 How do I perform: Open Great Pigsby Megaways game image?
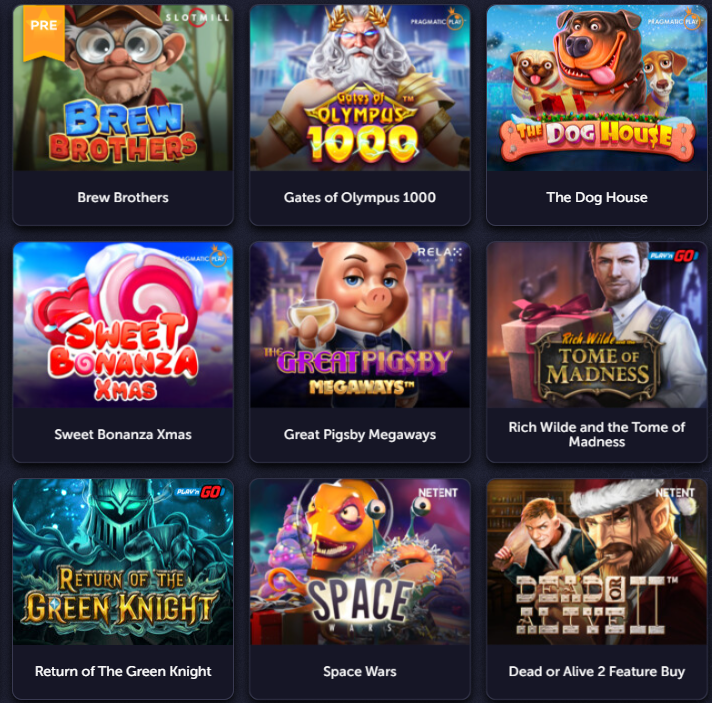click(360, 325)
